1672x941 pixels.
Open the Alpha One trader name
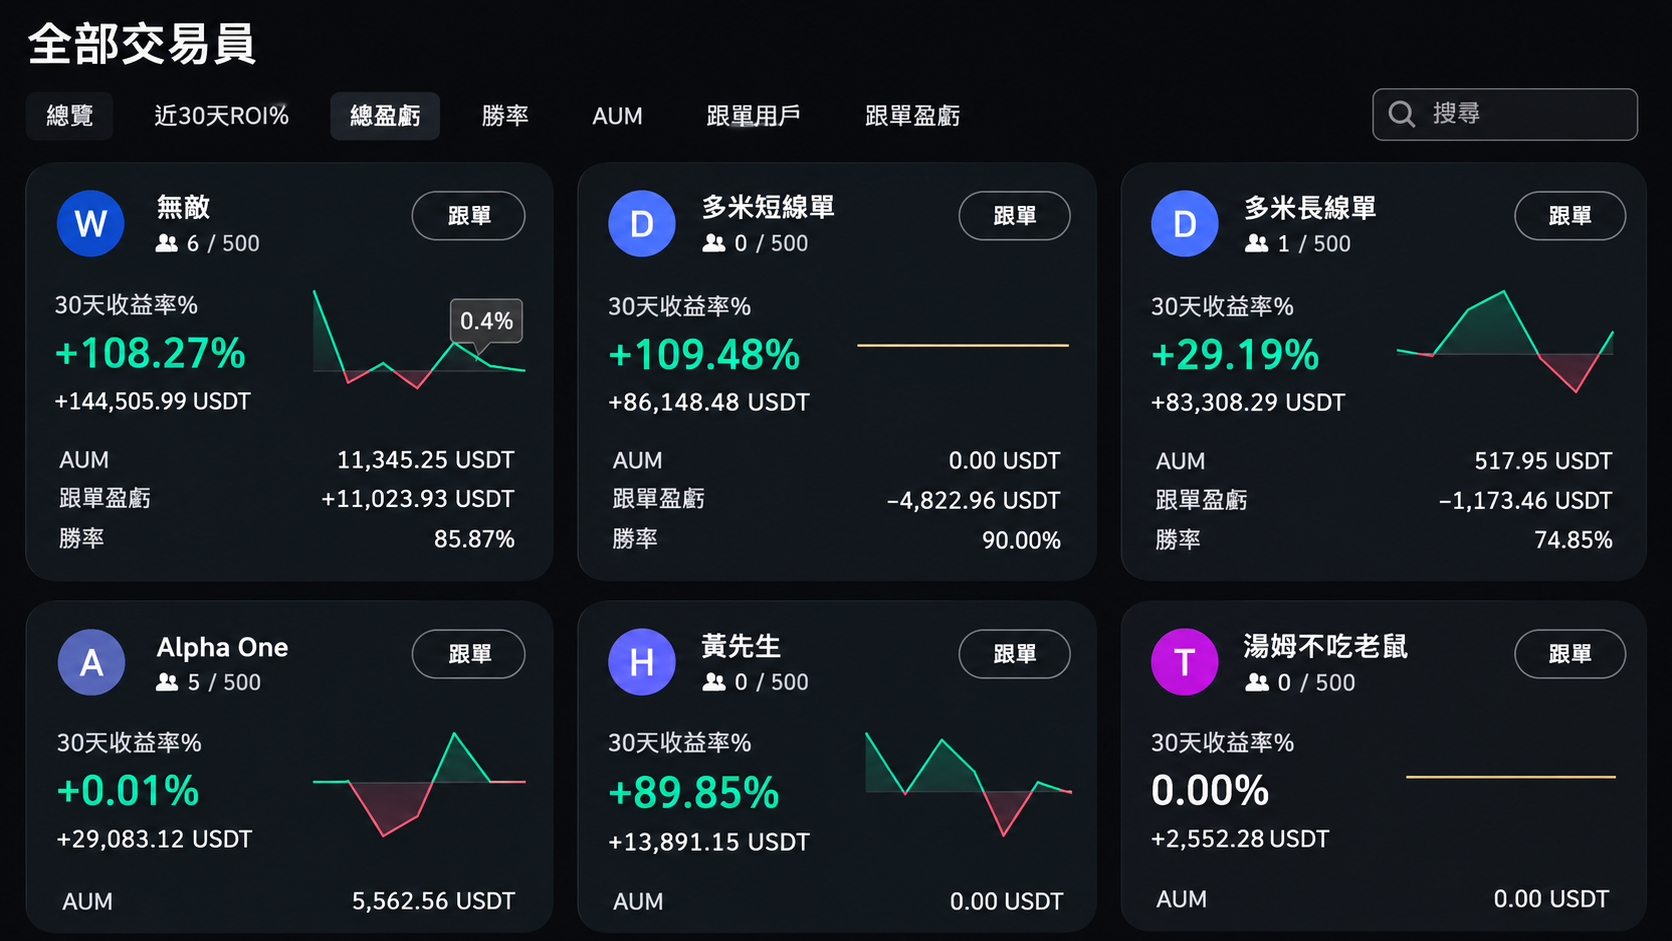[x=222, y=647]
